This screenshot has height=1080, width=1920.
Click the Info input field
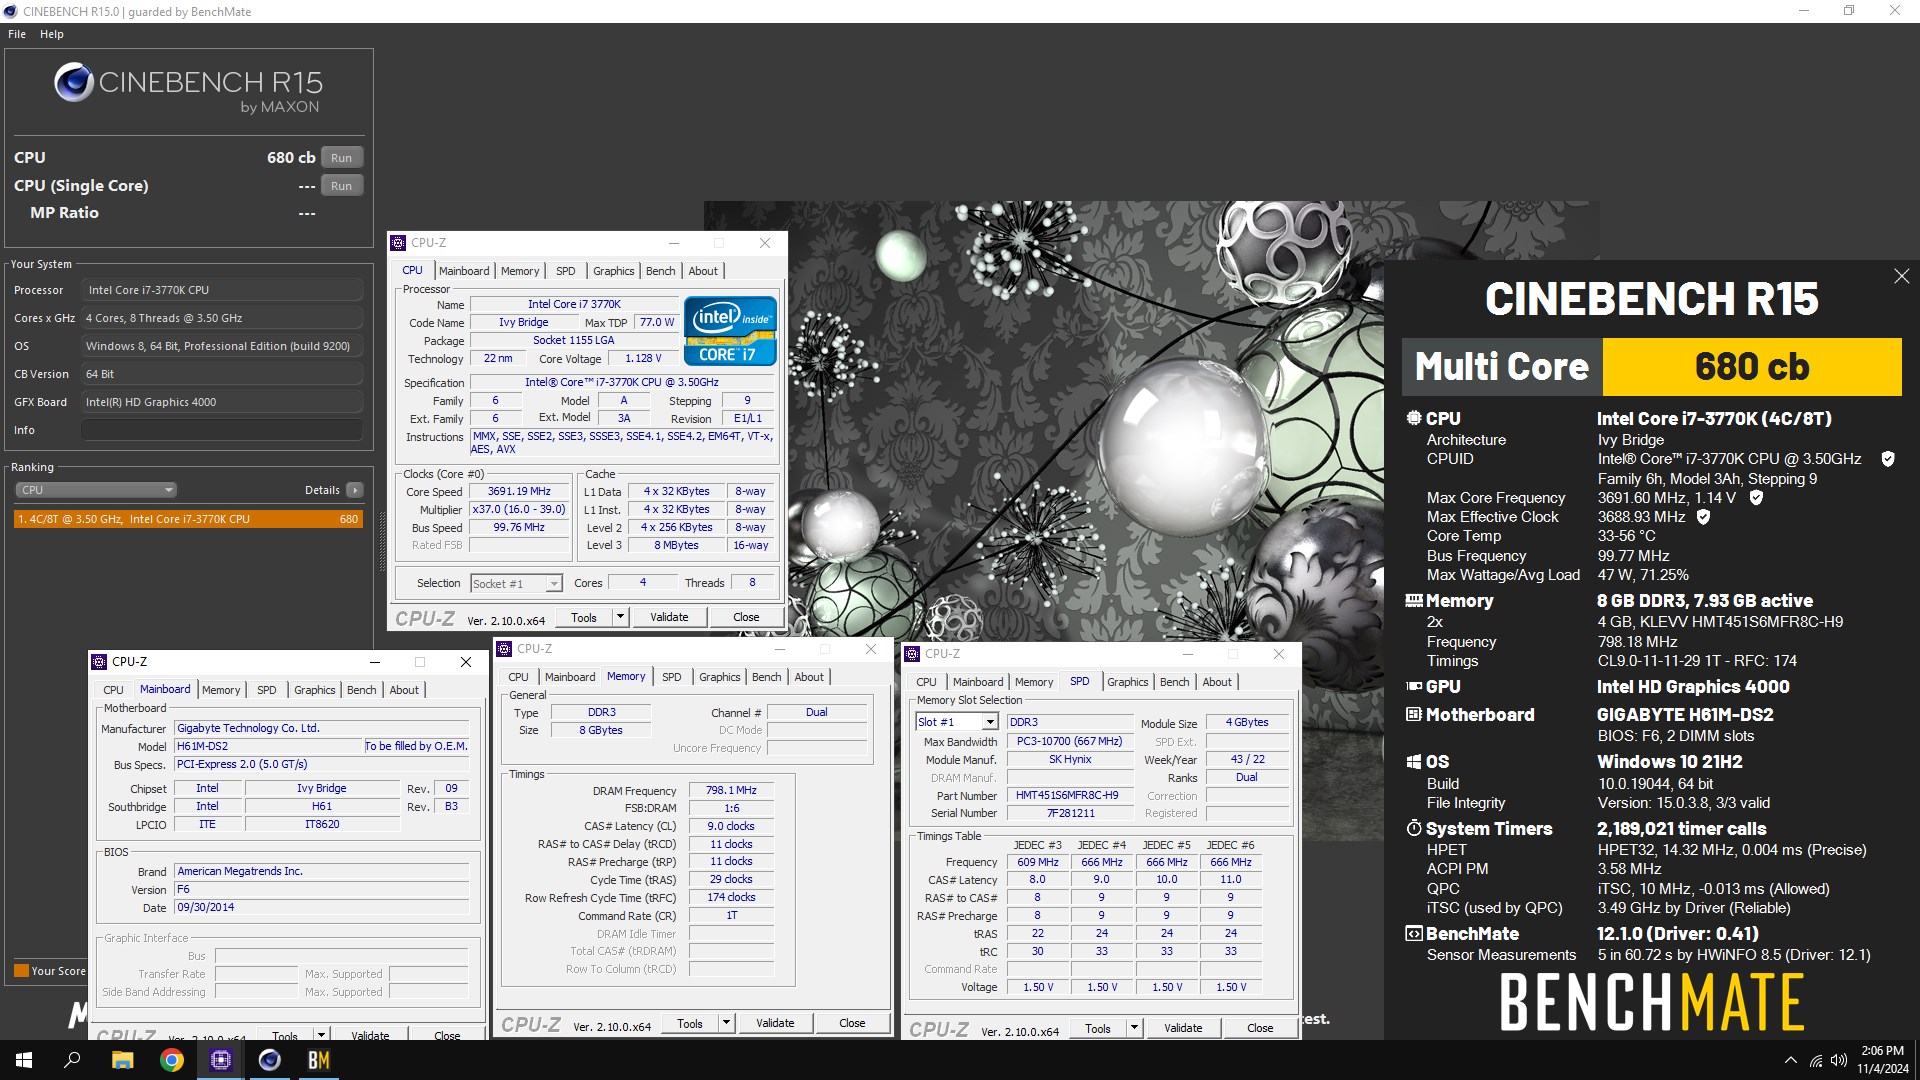point(221,430)
